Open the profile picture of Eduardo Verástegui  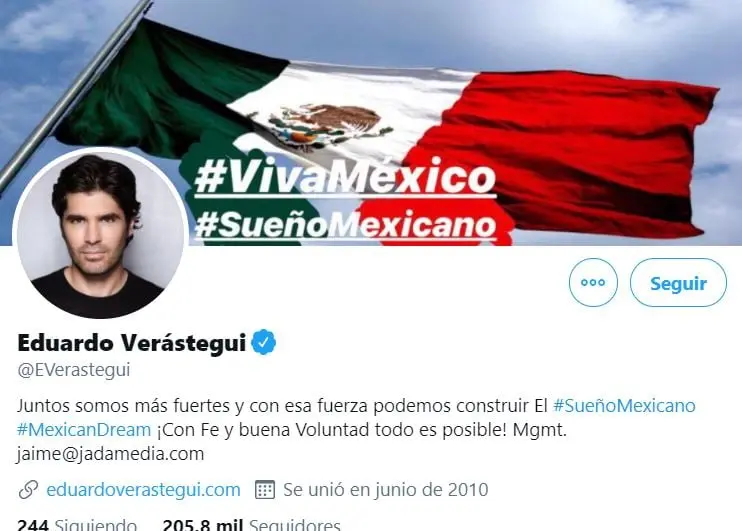(x=100, y=233)
